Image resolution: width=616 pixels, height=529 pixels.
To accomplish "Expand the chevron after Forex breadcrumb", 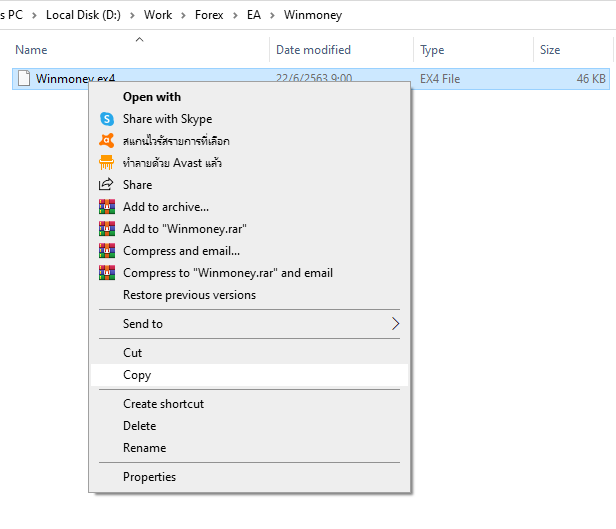I will (235, 15).
